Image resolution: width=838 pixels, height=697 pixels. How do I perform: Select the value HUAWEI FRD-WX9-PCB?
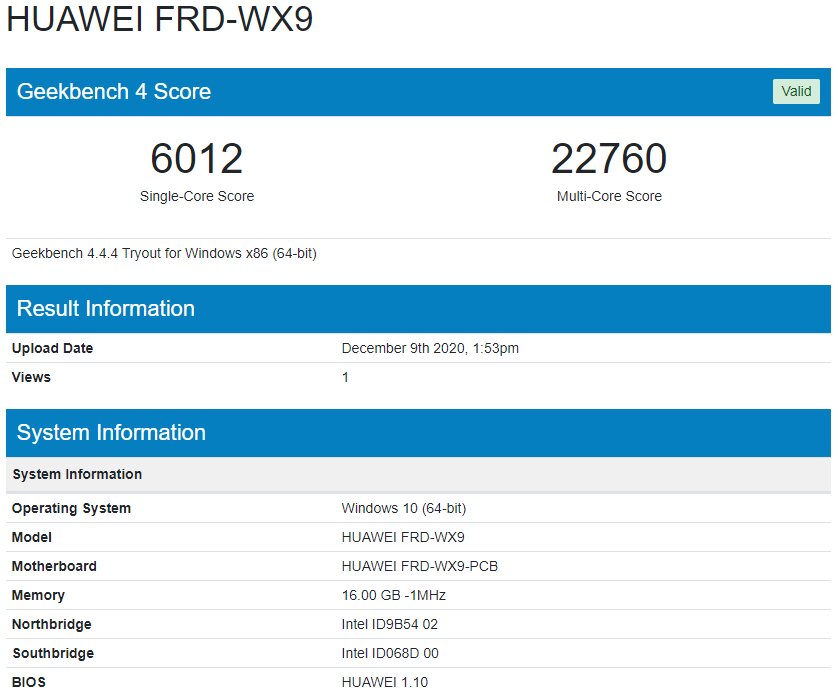click(420, 566)
